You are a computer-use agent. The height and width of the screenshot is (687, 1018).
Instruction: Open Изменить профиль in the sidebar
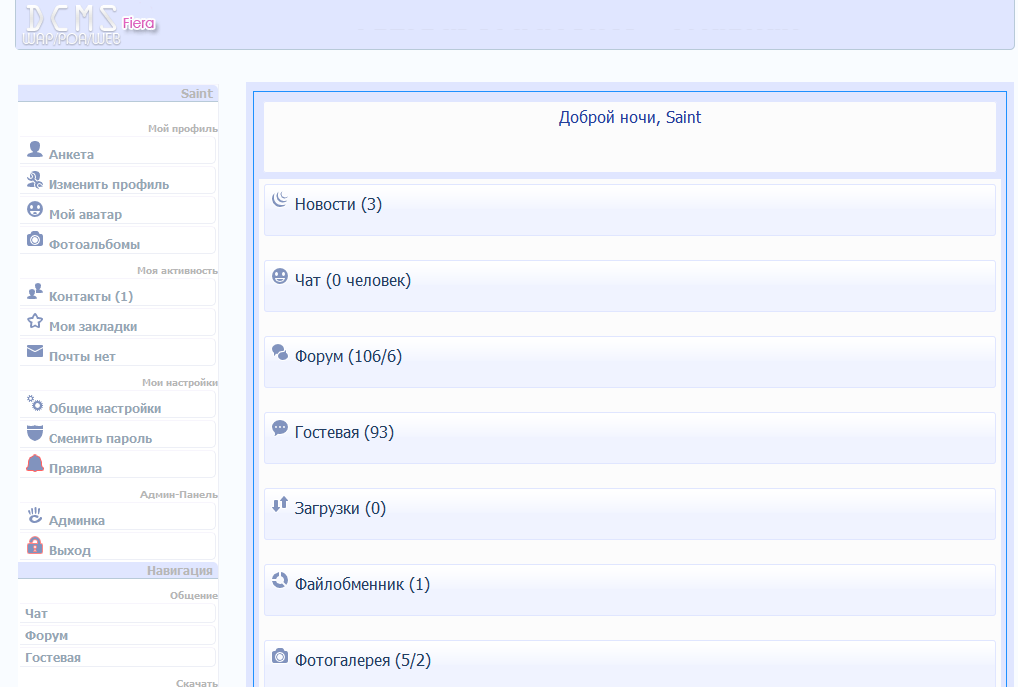coord(108,185)
